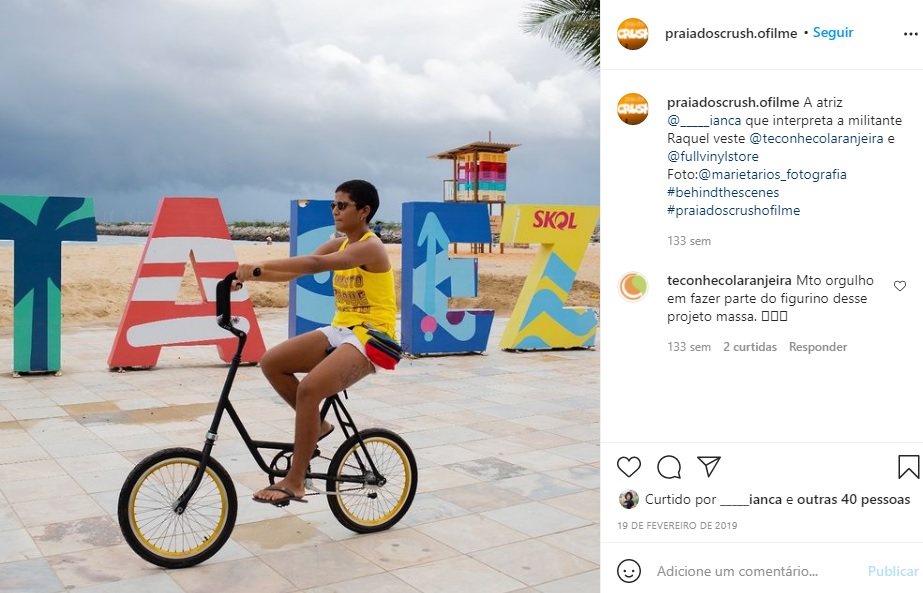Screen dimensions: 923x593
Task: Visit @fullvinylstore profile mention
Action: 713,157
